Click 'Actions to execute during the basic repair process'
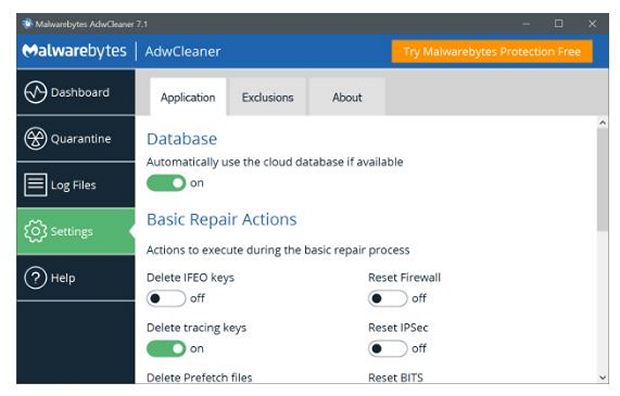Screen dimensions: 620x396 (x=278, y=250)
